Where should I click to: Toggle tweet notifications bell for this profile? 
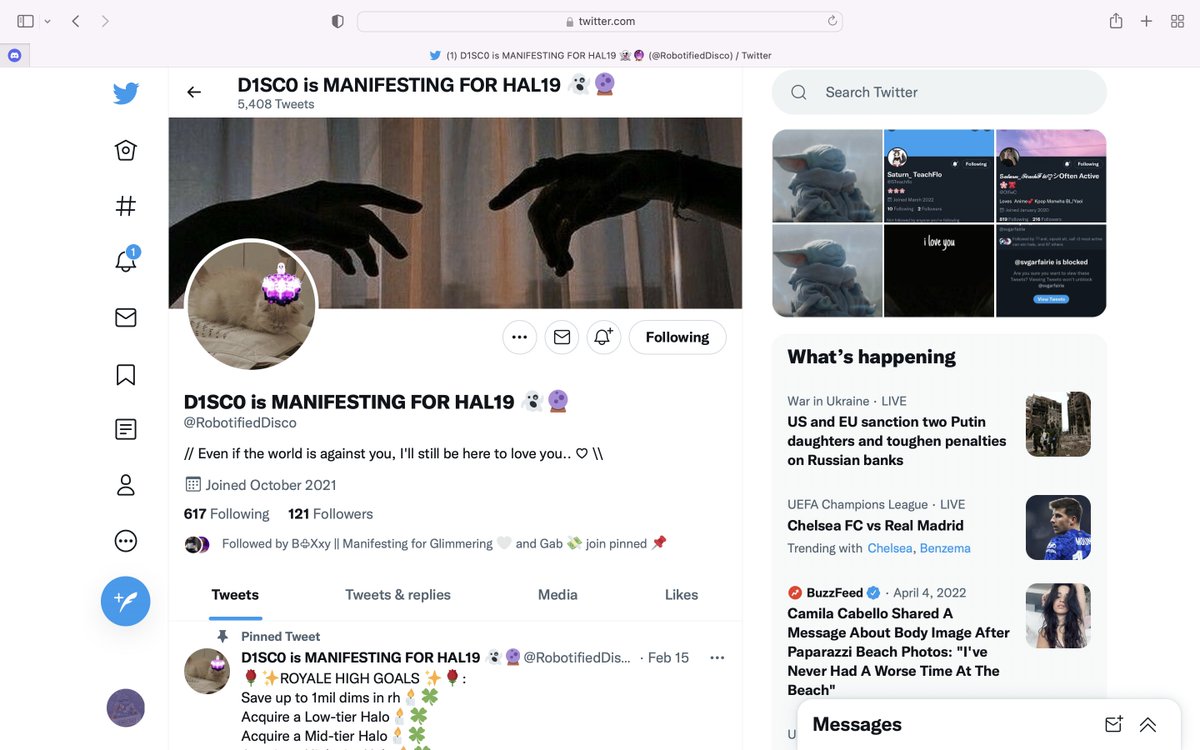(603, 337)
